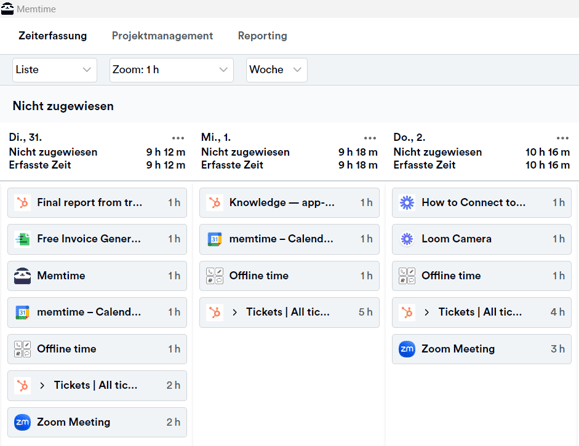The width and height of the screenshot is (579, 446).
Task: Open the Liste view dropdown
Action: [x=54, y=70]
